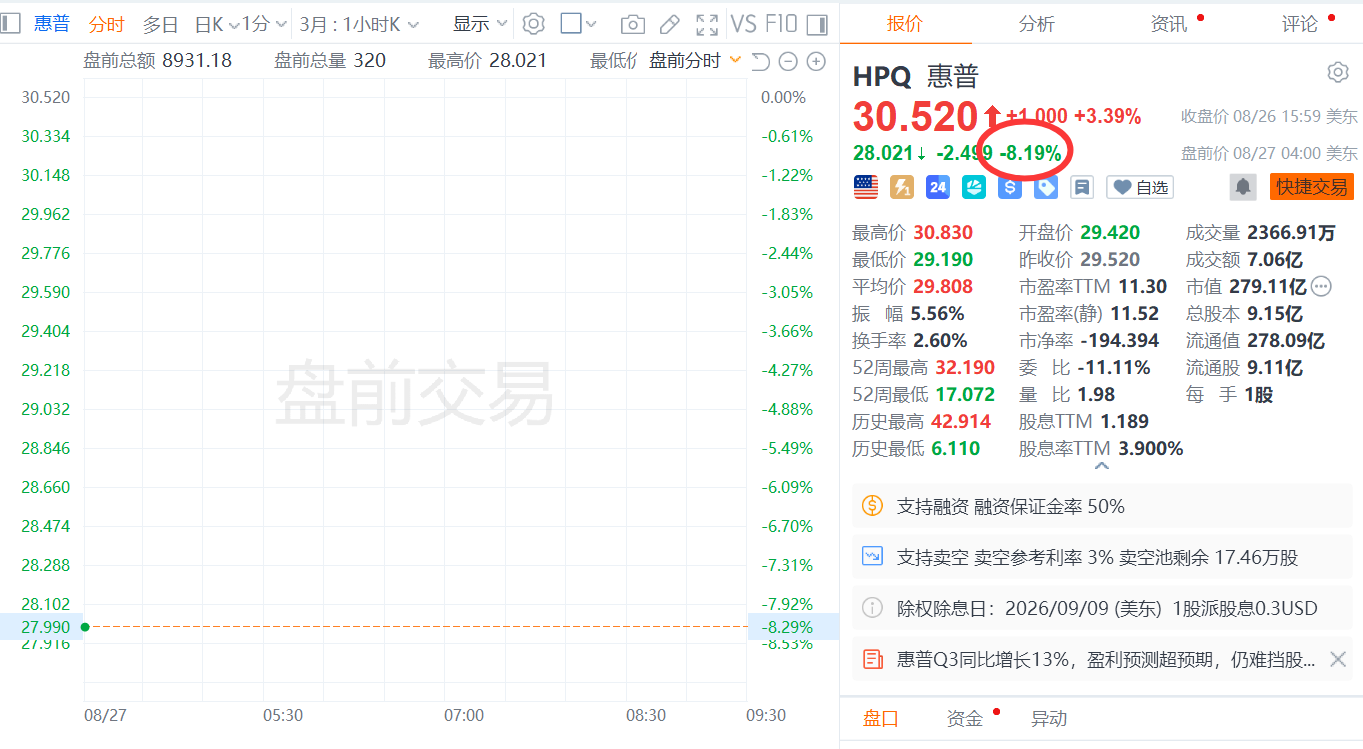Collapse the quote details chevron
The width and height of the screenshot is (1363, 749).
(x=1101, y=466)
